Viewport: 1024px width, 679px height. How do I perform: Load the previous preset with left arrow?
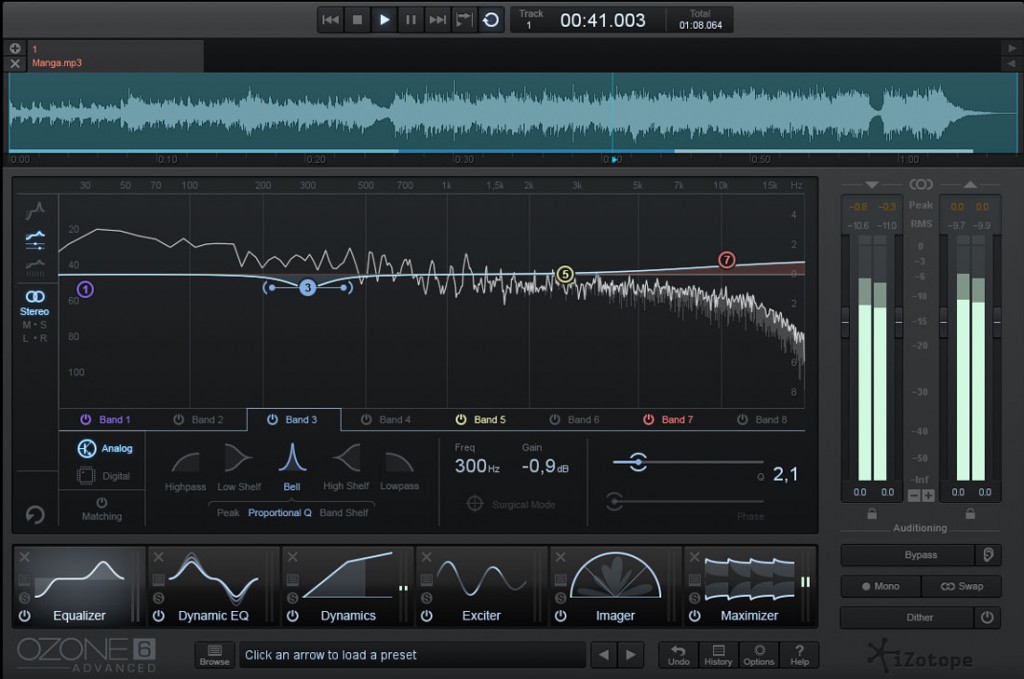pyautogui.click(x=604, y=655)
